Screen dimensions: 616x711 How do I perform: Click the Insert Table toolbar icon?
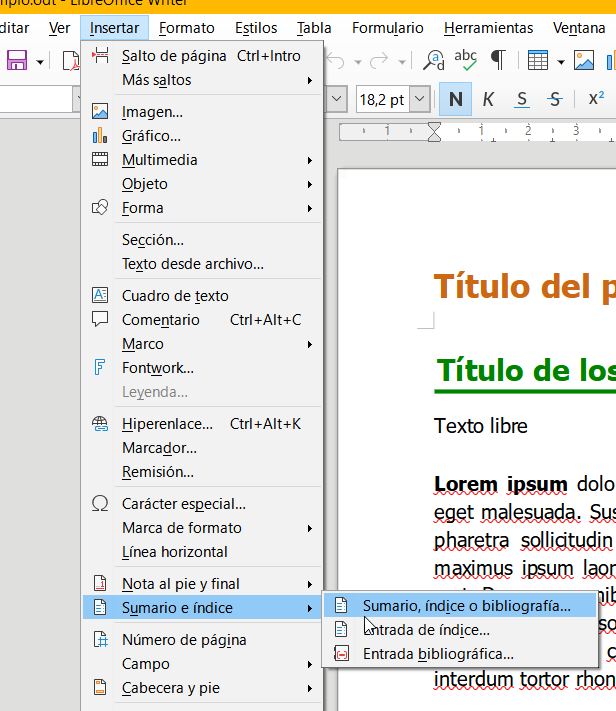(538, 61)
